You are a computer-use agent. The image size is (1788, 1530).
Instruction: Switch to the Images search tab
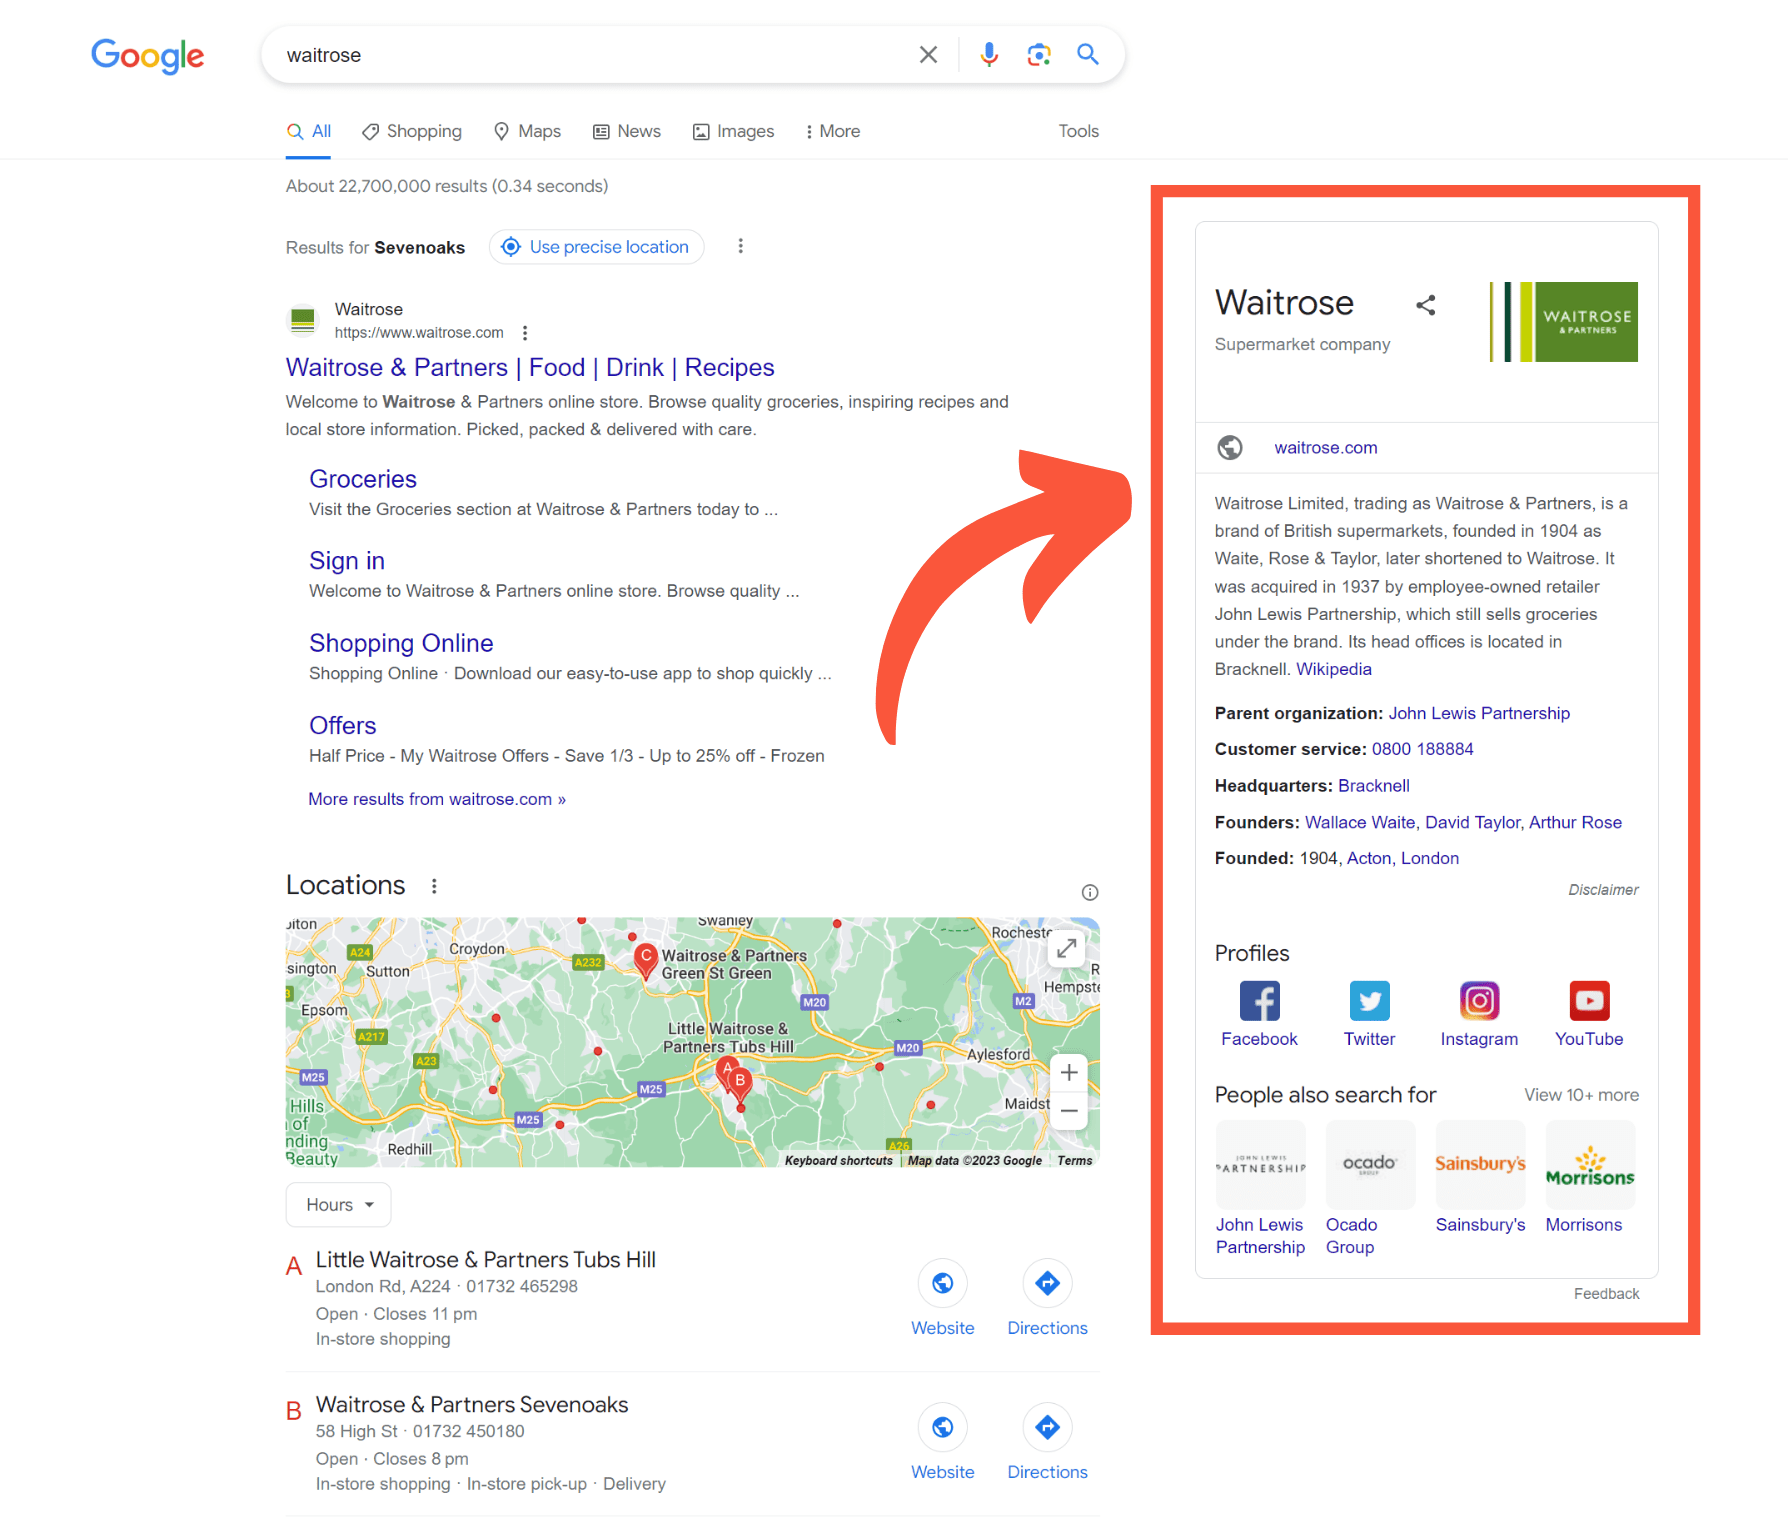[733, 131]
